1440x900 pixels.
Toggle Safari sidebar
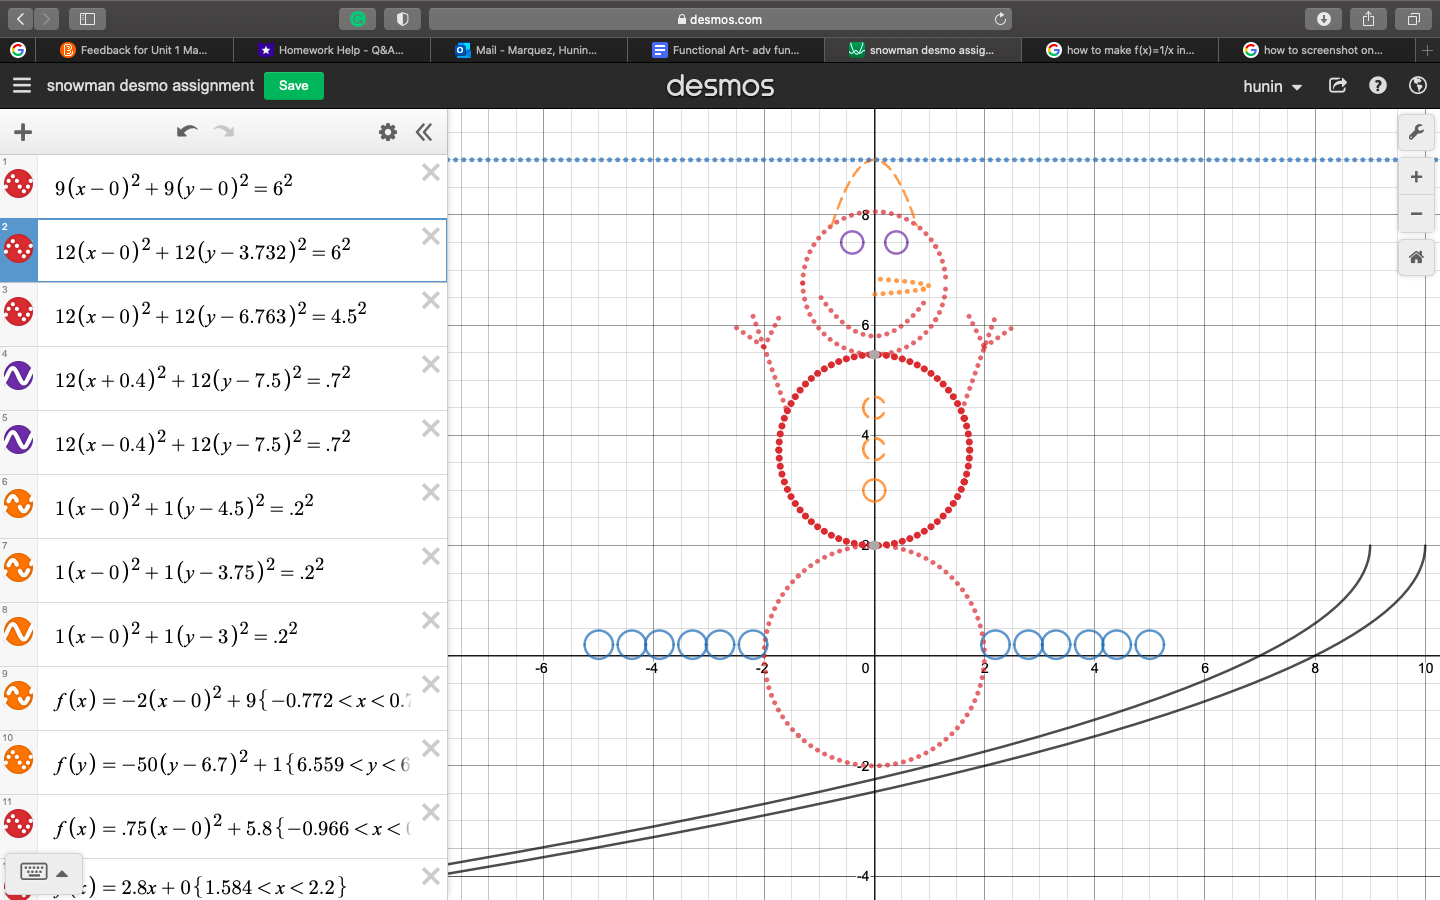pyautogui.click(x=87, y=19)
